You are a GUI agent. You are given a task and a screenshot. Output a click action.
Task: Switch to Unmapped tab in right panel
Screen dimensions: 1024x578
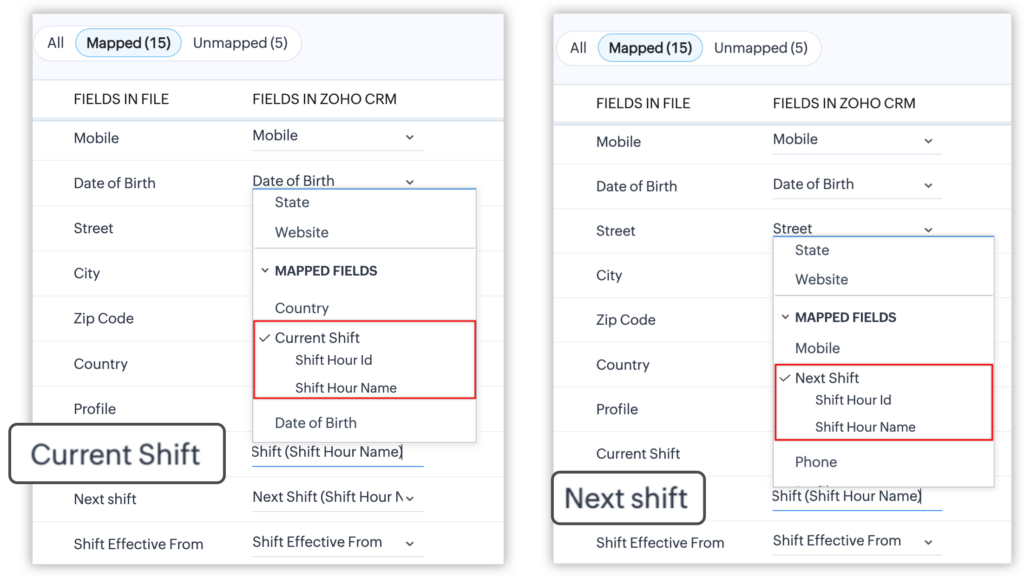(761, 47)
